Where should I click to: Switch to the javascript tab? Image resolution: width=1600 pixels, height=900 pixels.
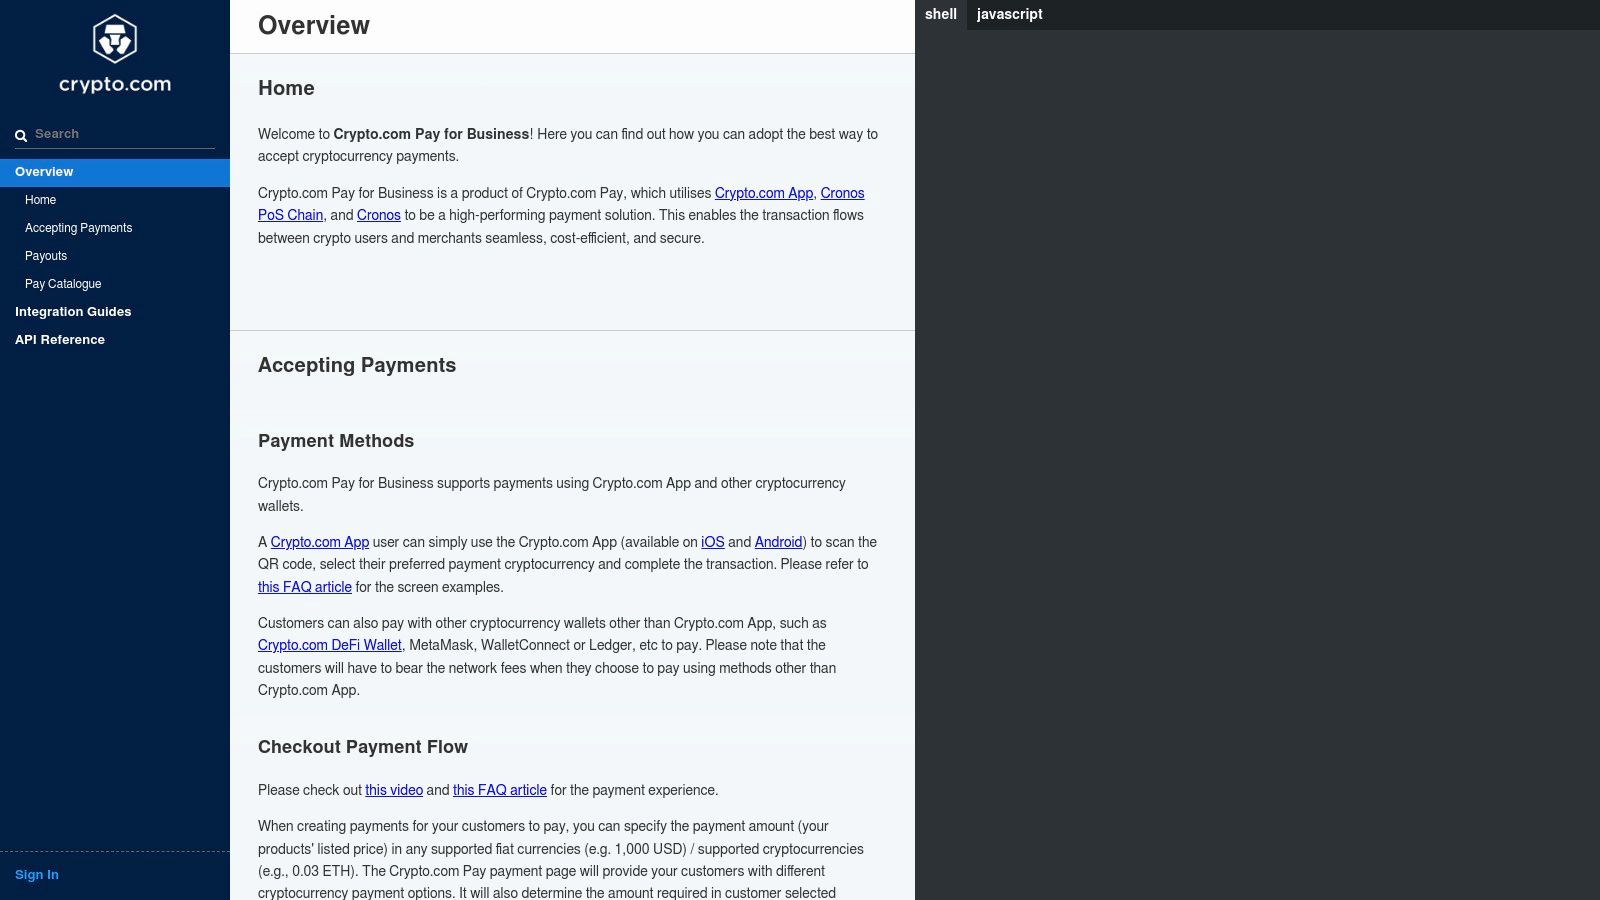pyautogui.click(x=1010, y=14)
